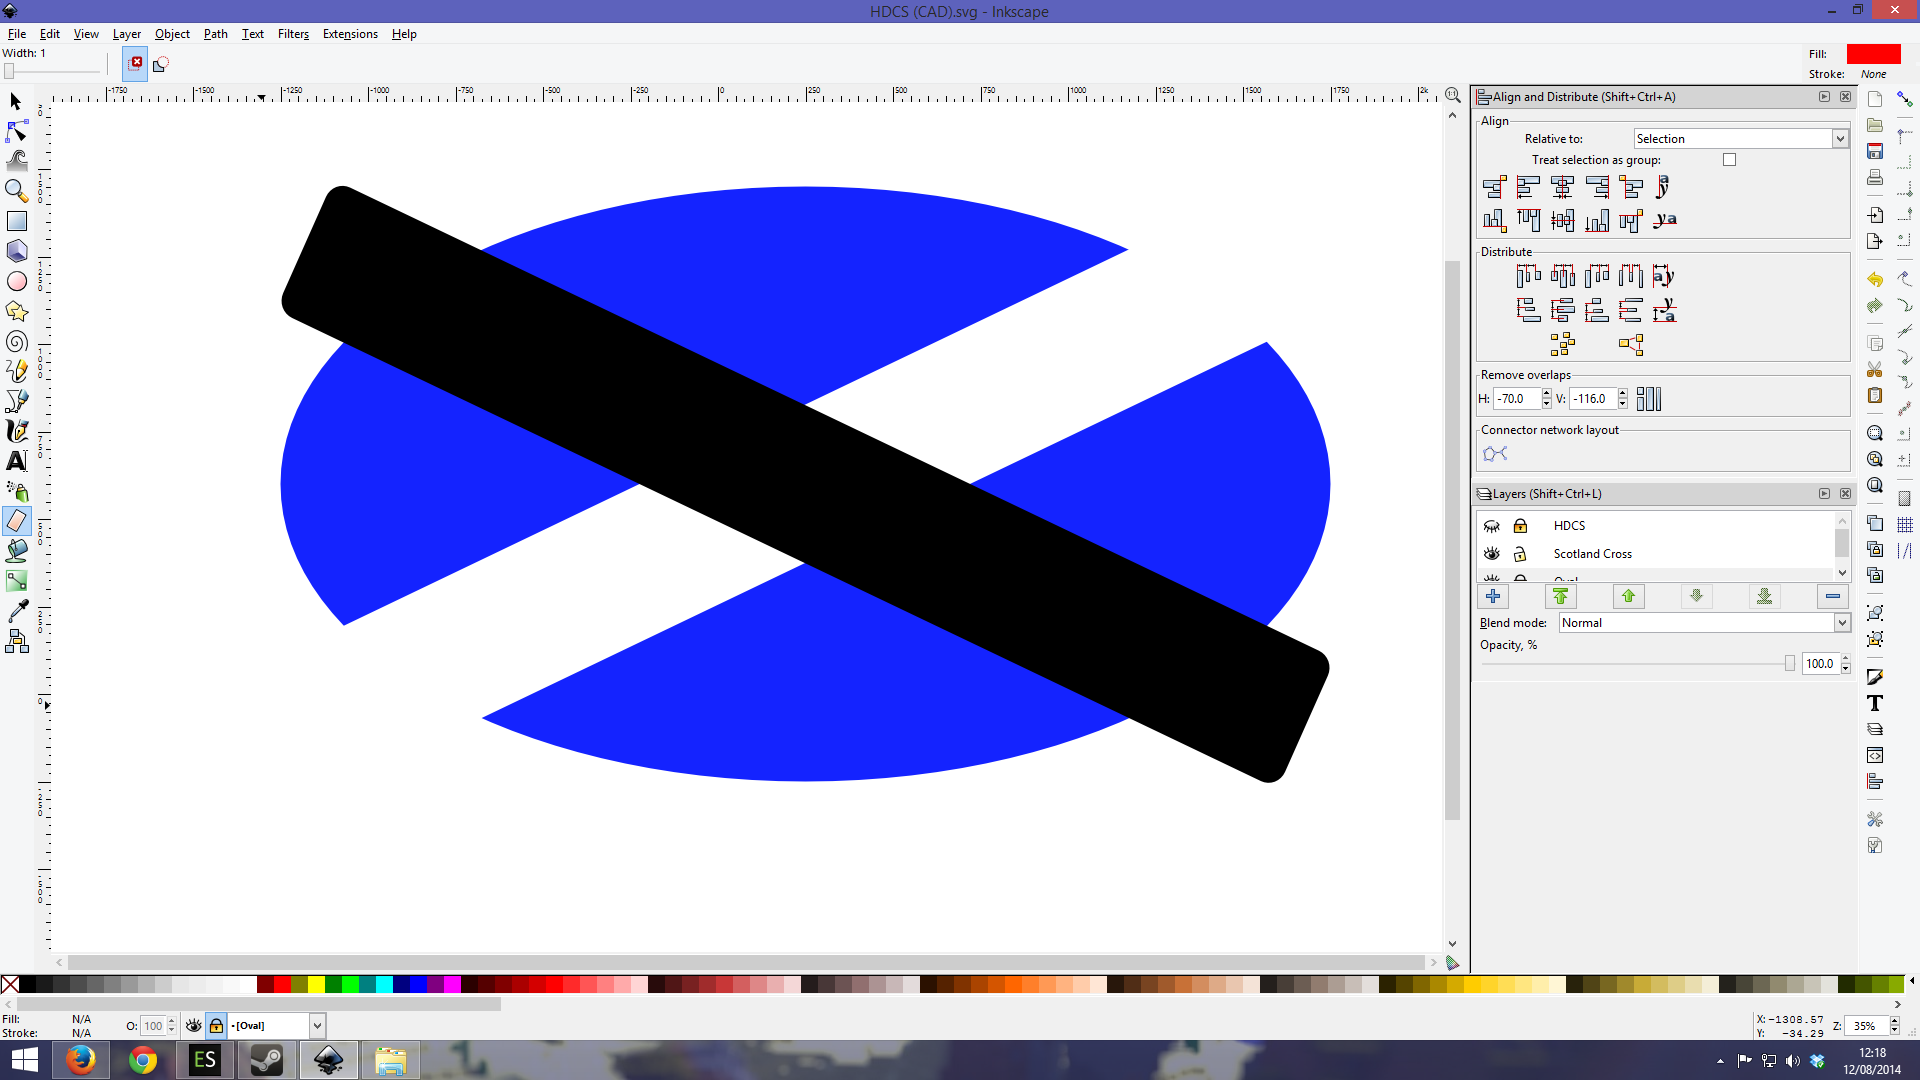This screenshot has height=1080, width=1920.
Task: Open the selector style dropdown near Oval
Action: [316, 1025]
